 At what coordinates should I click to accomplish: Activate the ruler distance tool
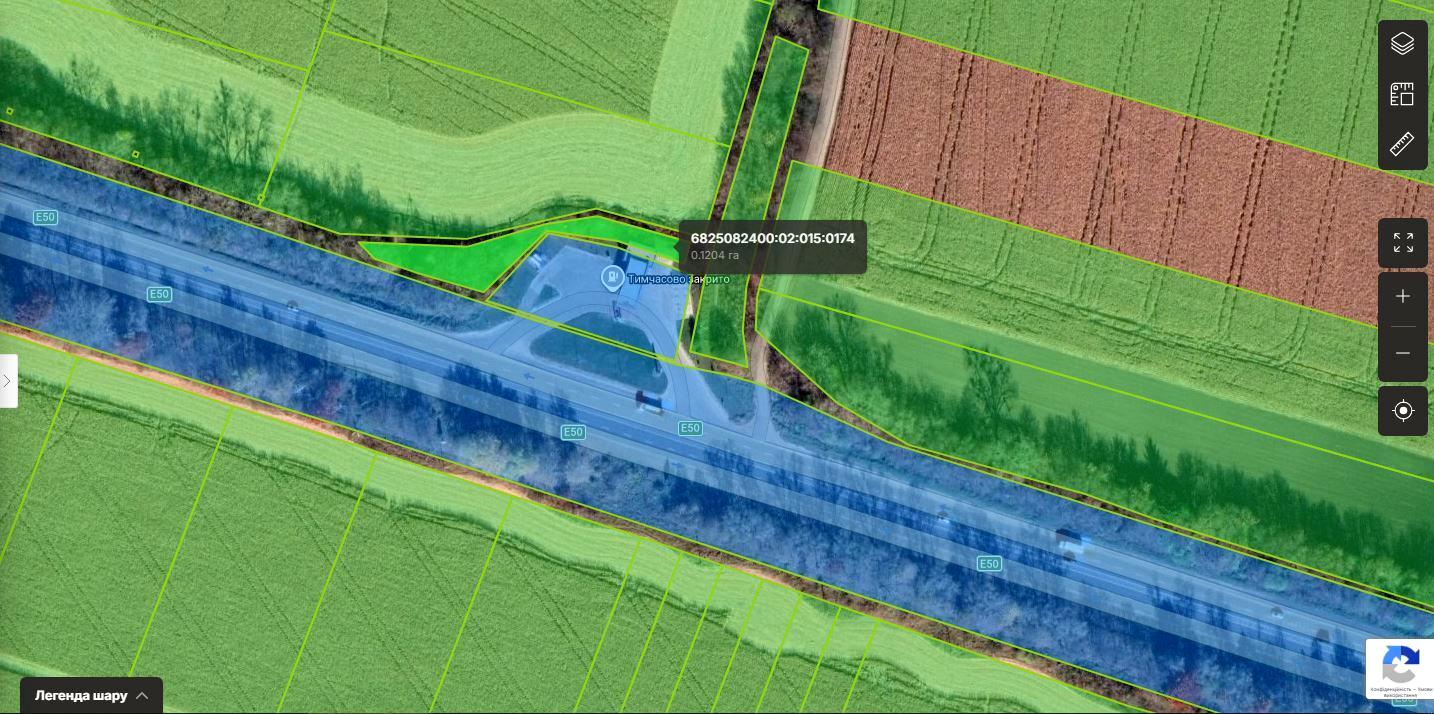tap(1402, 145)
